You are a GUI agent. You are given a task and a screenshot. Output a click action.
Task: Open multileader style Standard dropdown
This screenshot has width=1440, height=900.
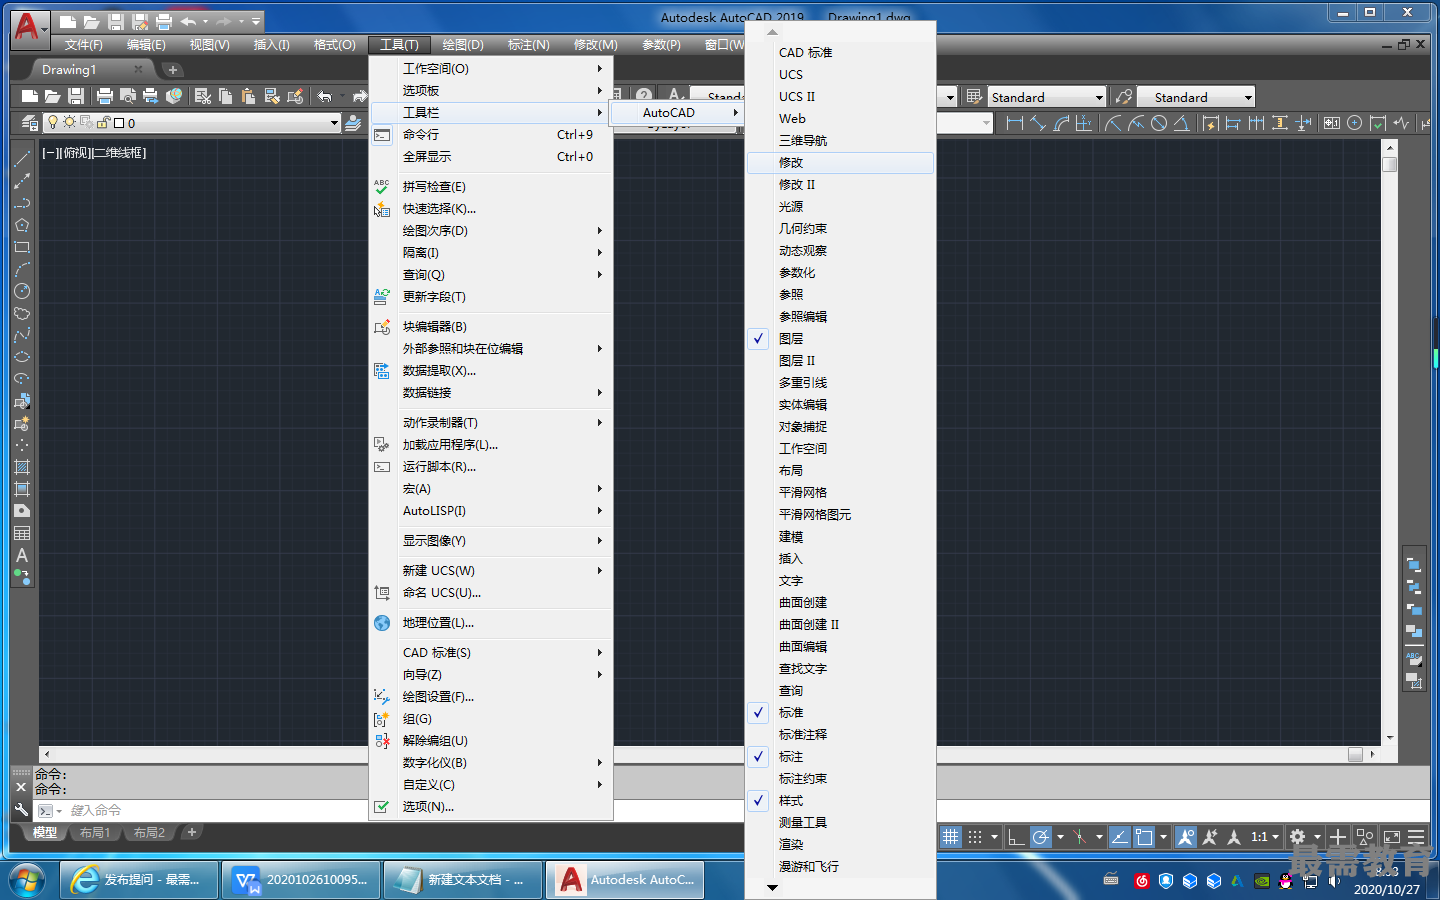(x=1248, y=97)
